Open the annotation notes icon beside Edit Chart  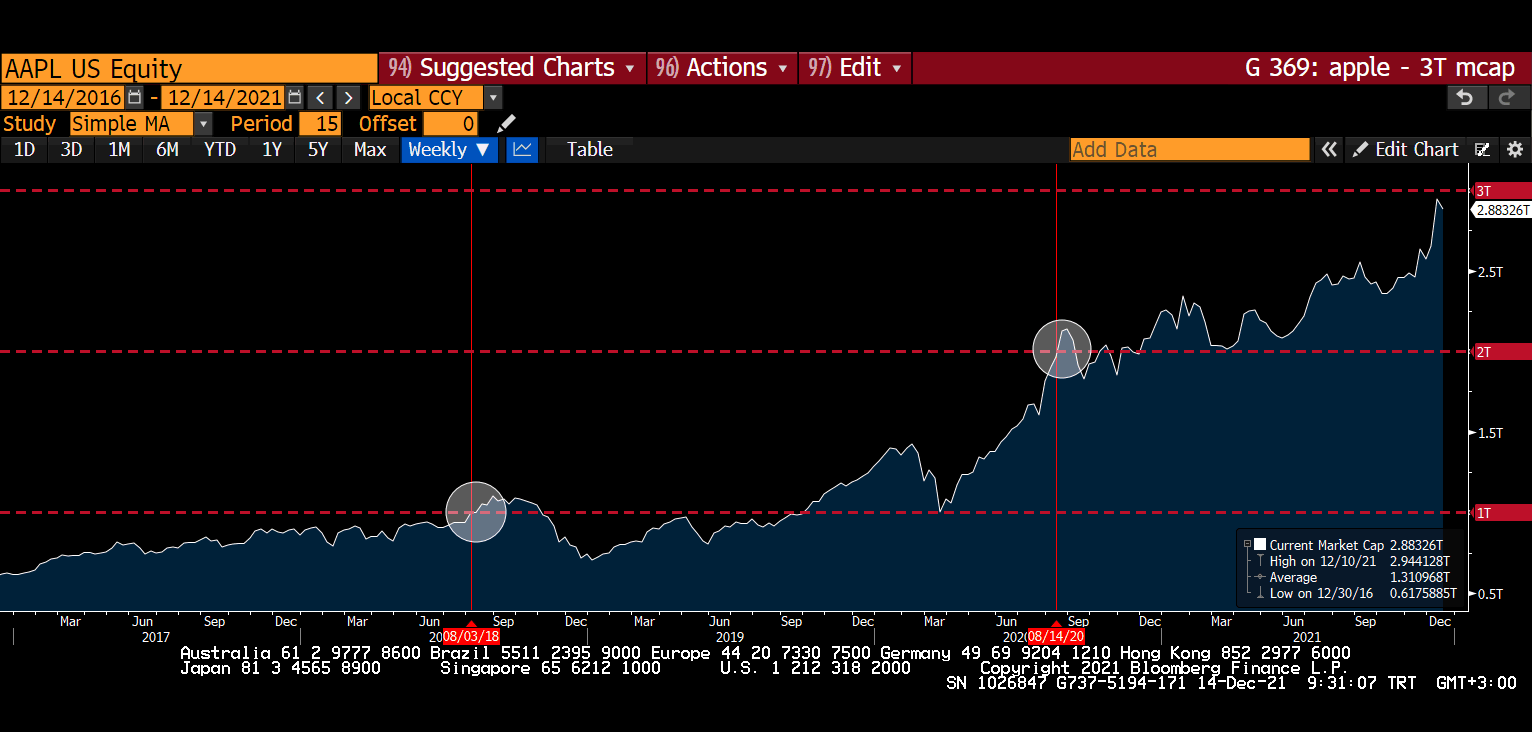1483,149
